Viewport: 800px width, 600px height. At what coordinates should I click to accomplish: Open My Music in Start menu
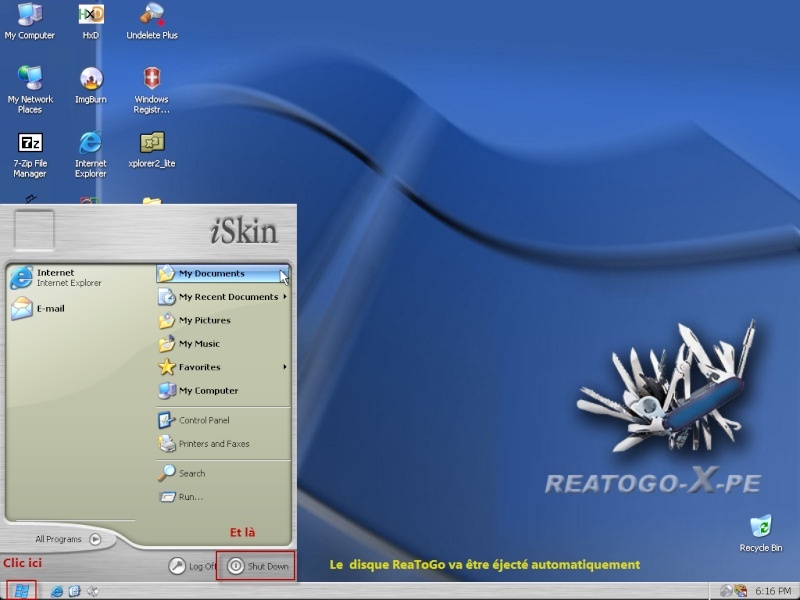pos(223,344)
